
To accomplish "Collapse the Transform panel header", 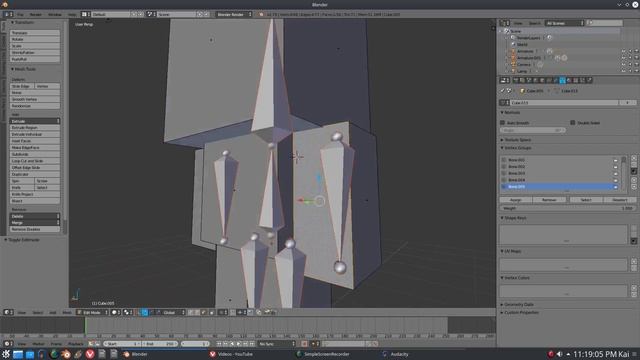I will (x=23, y=22).
